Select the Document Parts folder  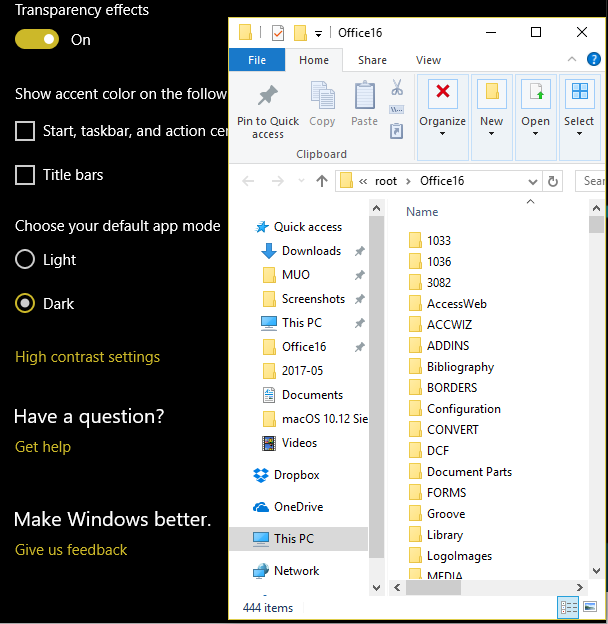pos(460,472)
